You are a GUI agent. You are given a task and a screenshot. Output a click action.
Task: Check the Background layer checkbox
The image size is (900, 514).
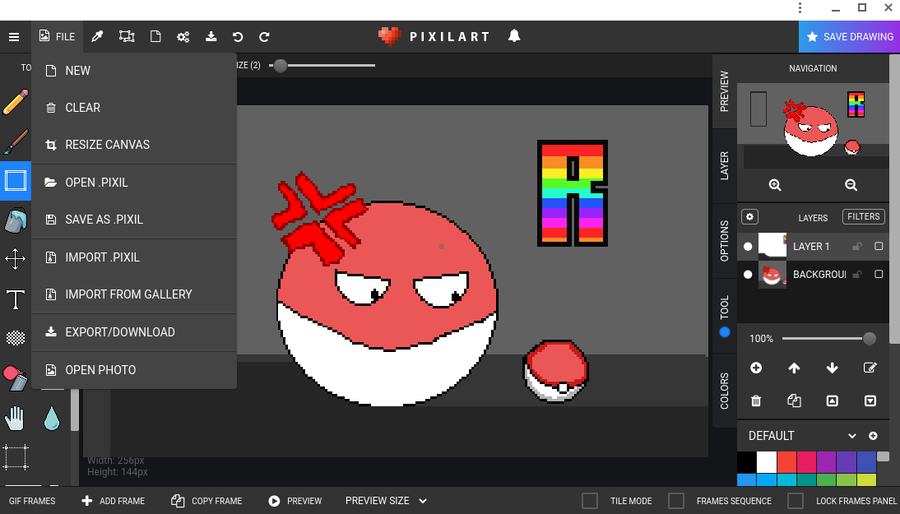click(x=879, y=274)
